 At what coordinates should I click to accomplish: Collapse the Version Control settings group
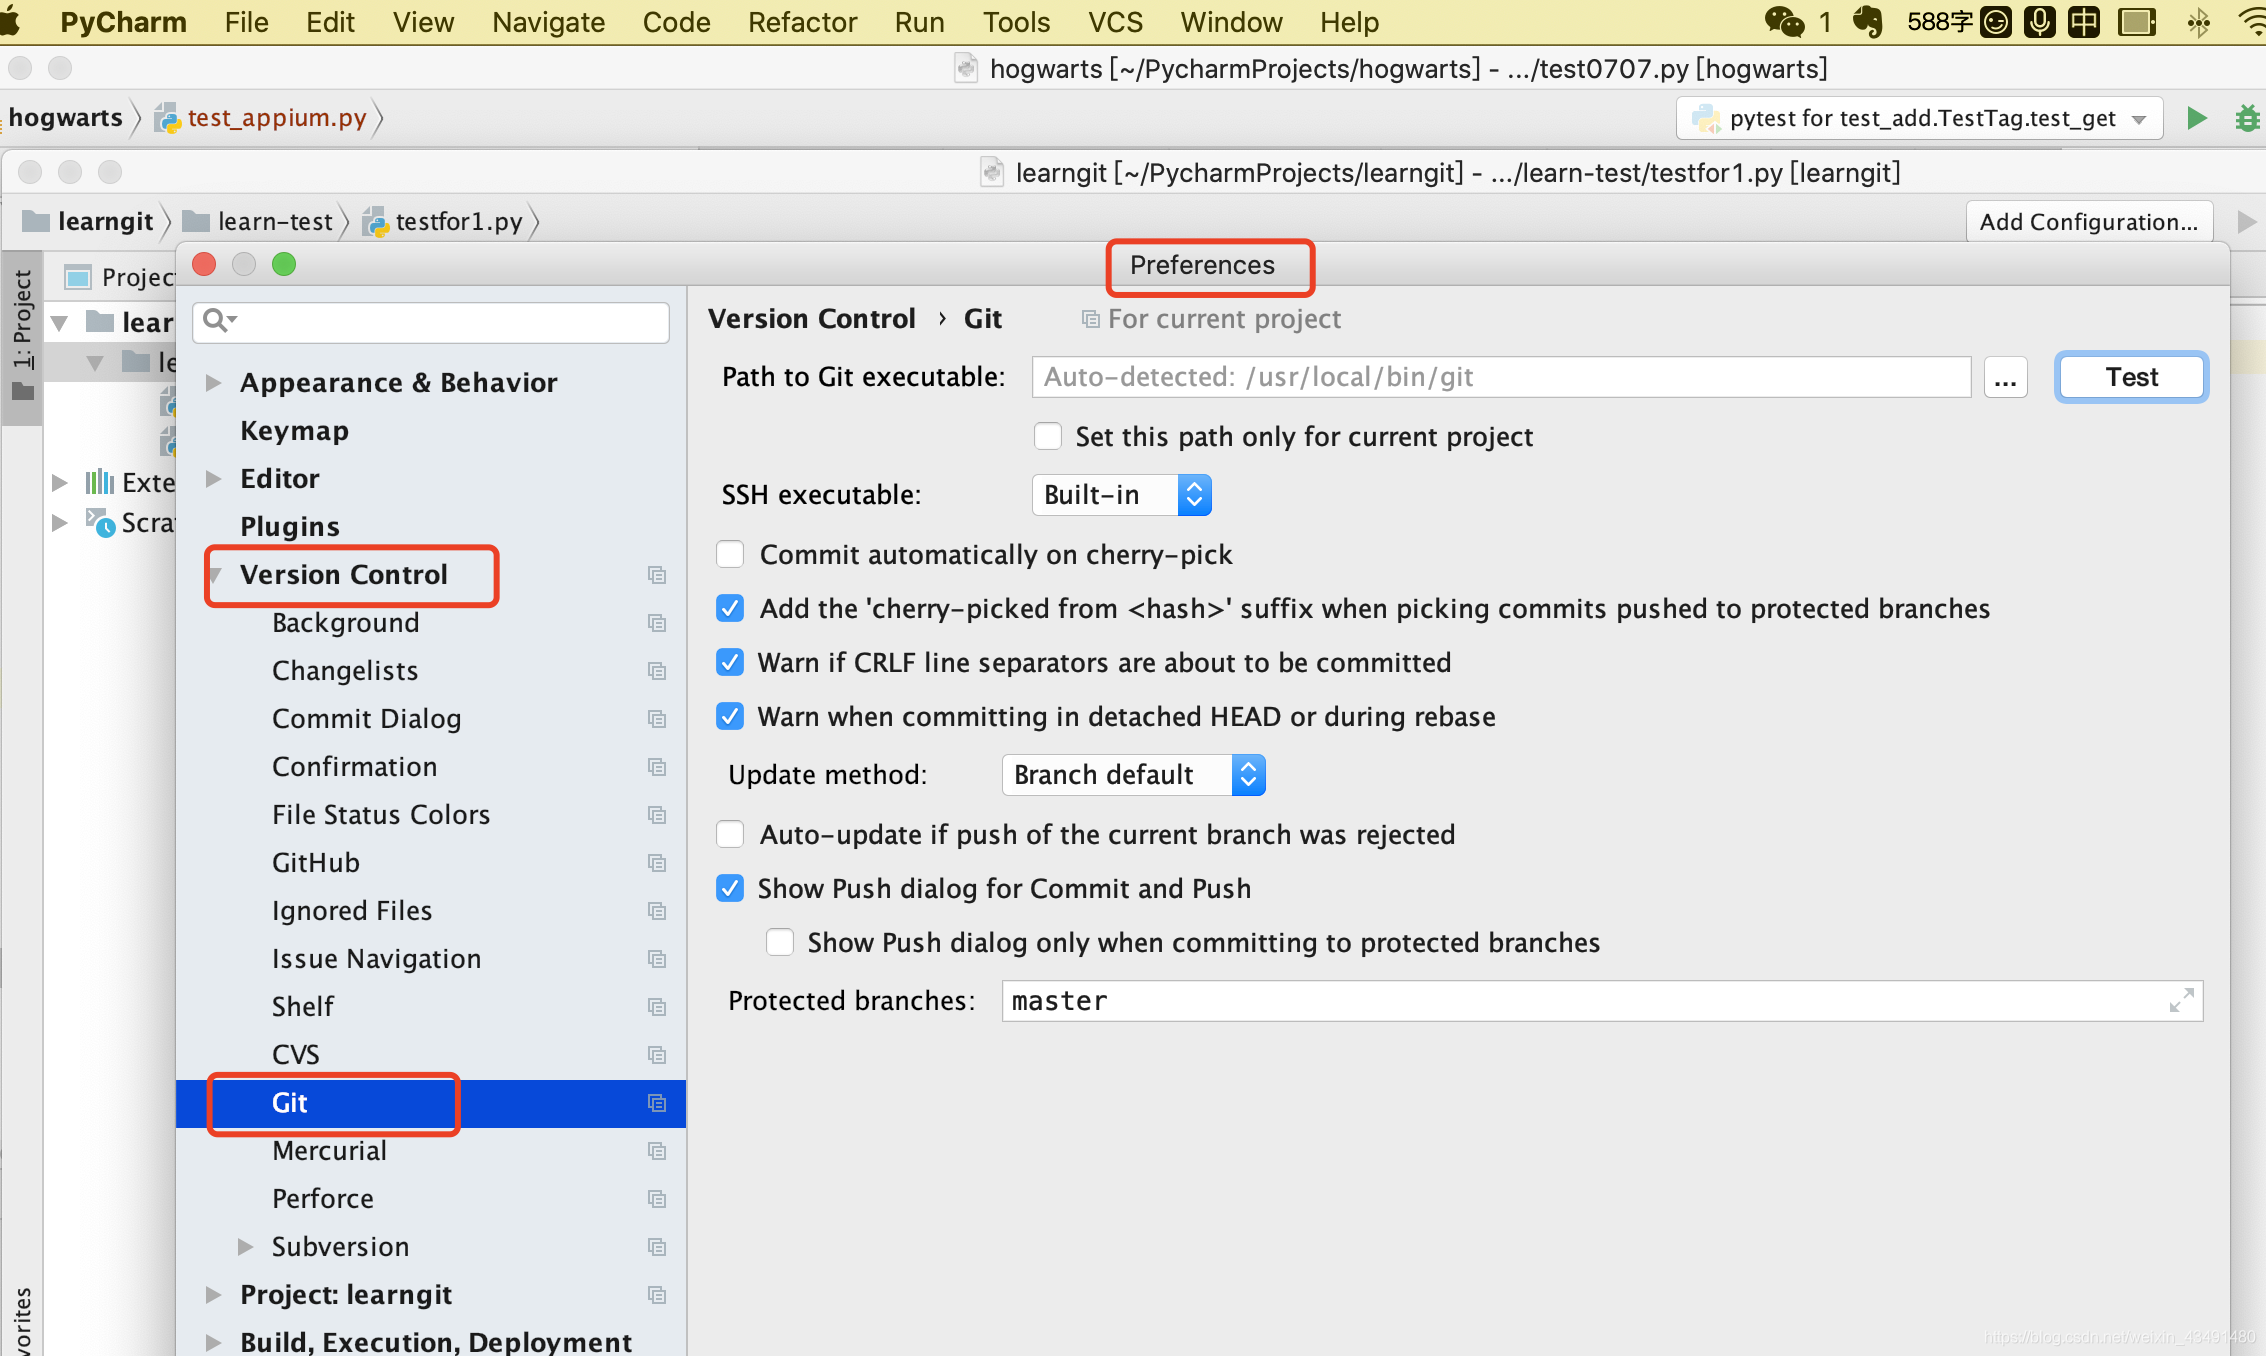coord(215,576)
